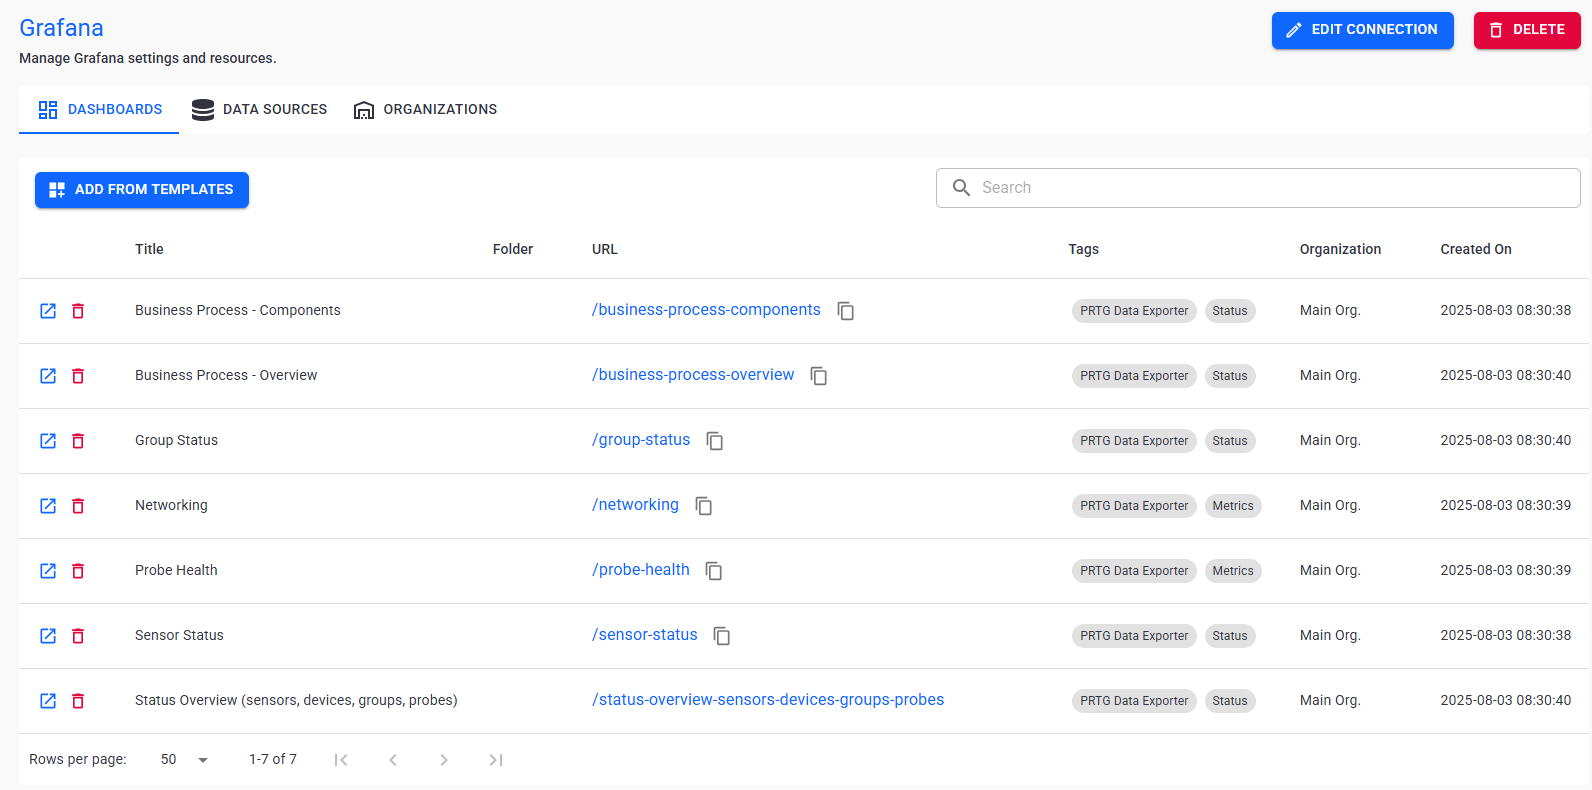Viewport: 1592px width, 790px height.
Task: Open the /group-status link
Action: 641,440
